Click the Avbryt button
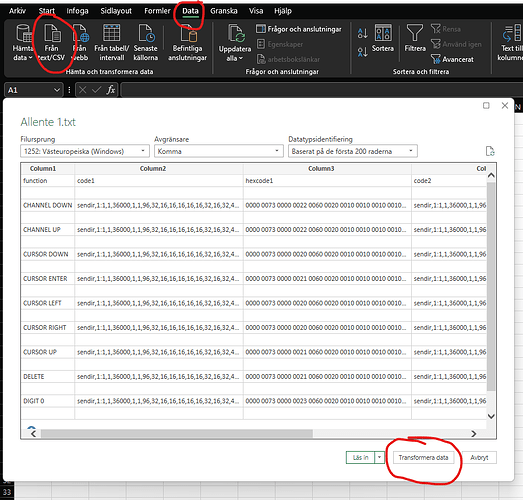This screenshot has height=500, width=523. 479,457
